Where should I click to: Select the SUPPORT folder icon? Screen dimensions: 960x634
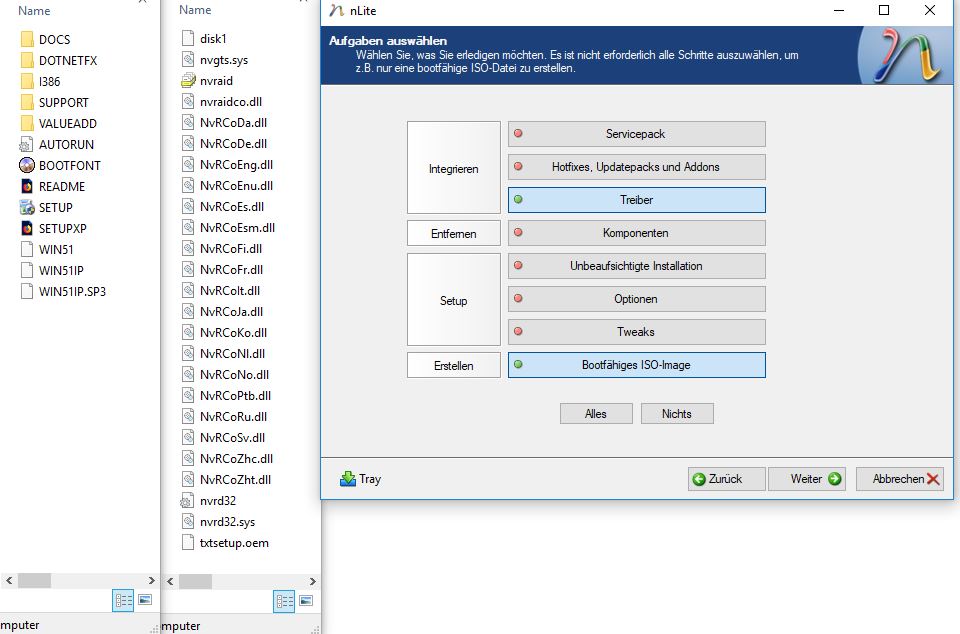(x=27, y=102)
